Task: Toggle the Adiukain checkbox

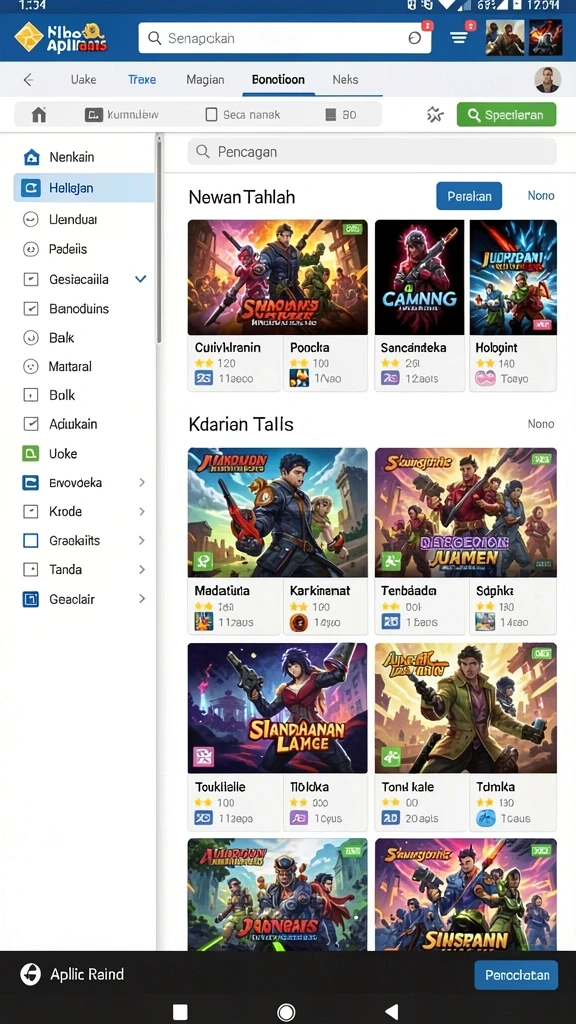Action: [31, 424]
